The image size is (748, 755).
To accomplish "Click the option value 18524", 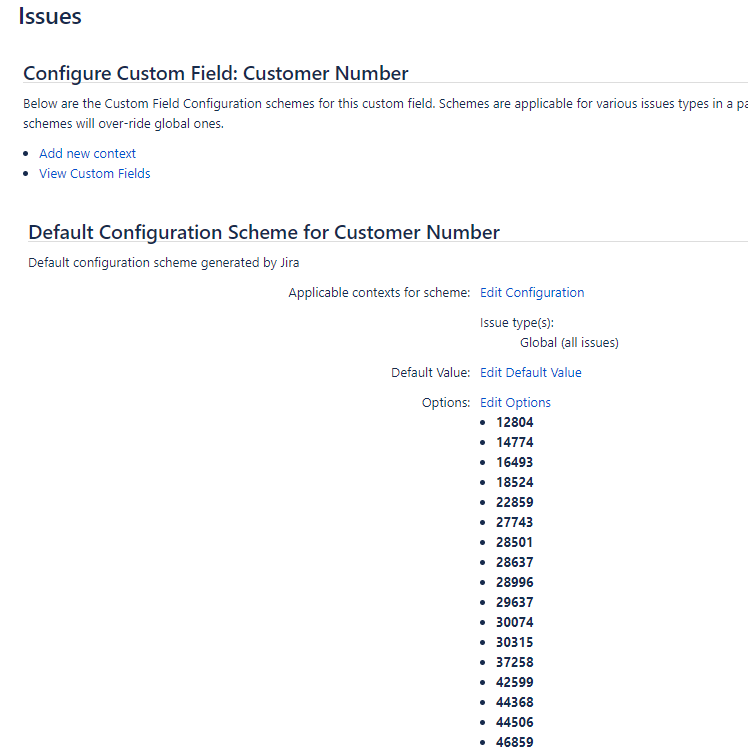I will coord(514,482).
